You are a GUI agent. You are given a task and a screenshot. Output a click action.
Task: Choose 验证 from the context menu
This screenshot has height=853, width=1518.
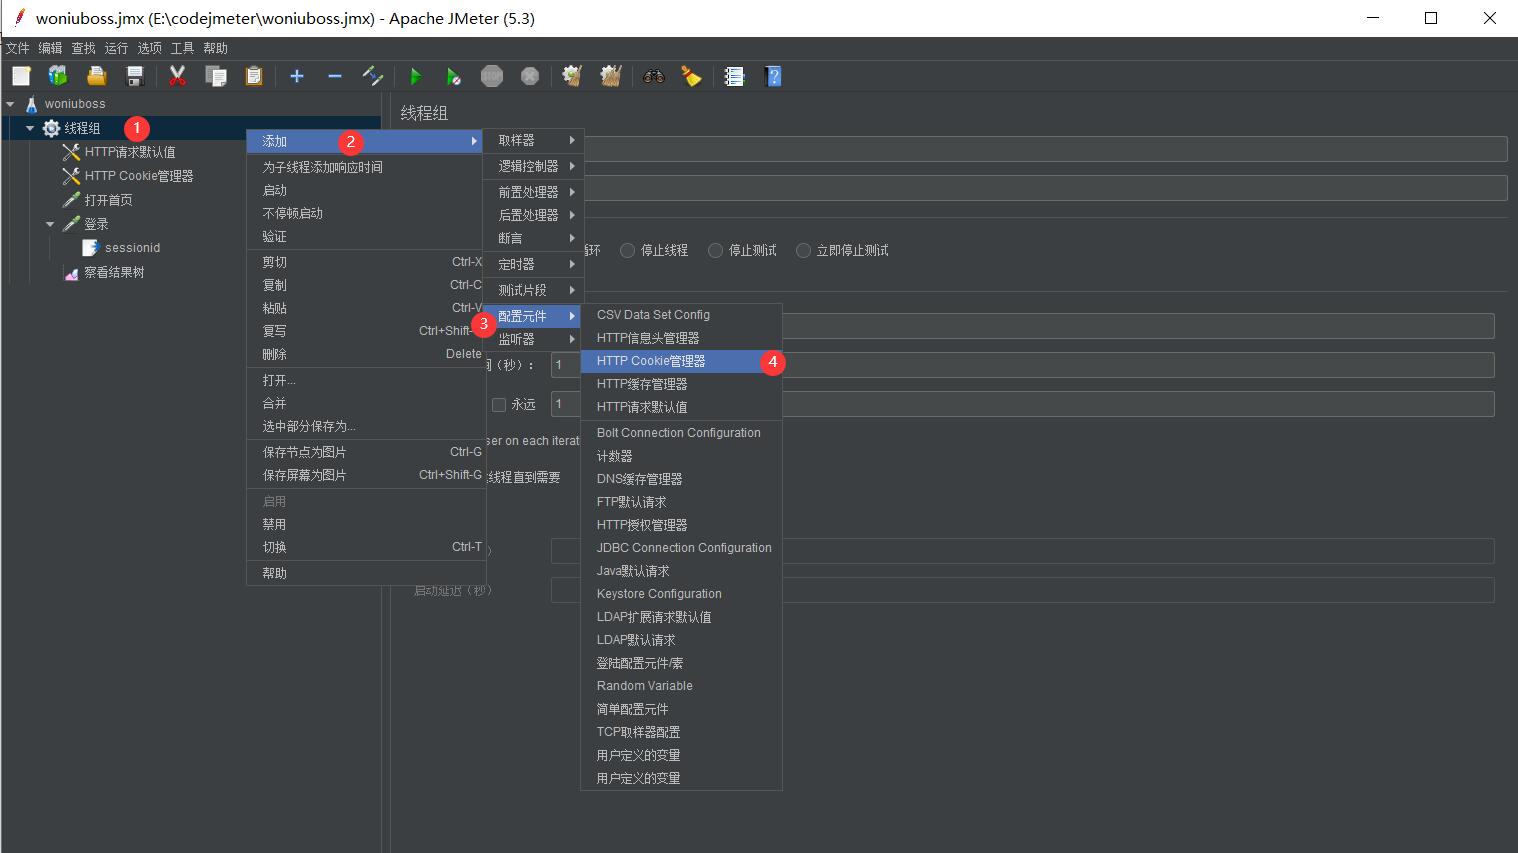[366, 236]
